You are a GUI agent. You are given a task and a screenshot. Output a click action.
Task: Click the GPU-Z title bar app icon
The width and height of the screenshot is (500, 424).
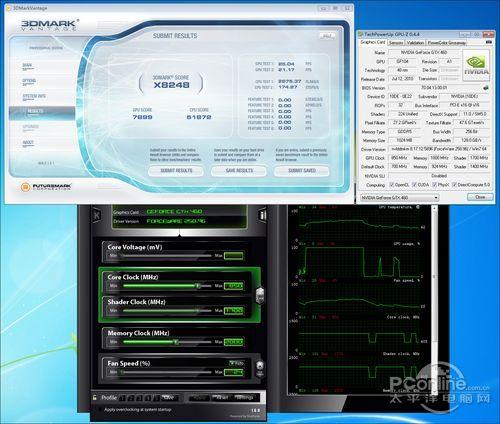[x=361, y=34]
